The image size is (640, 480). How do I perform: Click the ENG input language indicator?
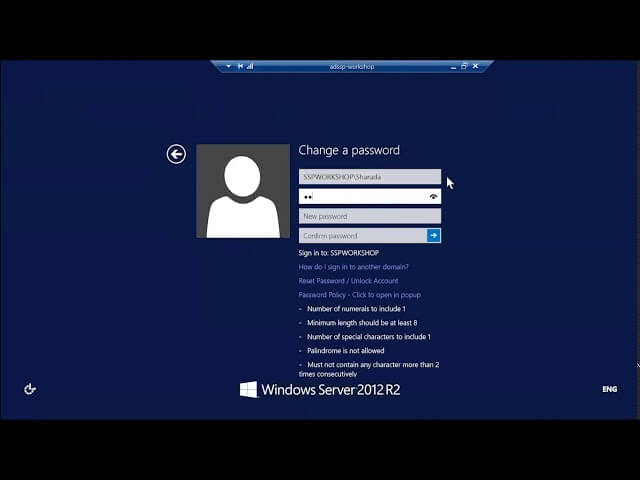610,389
